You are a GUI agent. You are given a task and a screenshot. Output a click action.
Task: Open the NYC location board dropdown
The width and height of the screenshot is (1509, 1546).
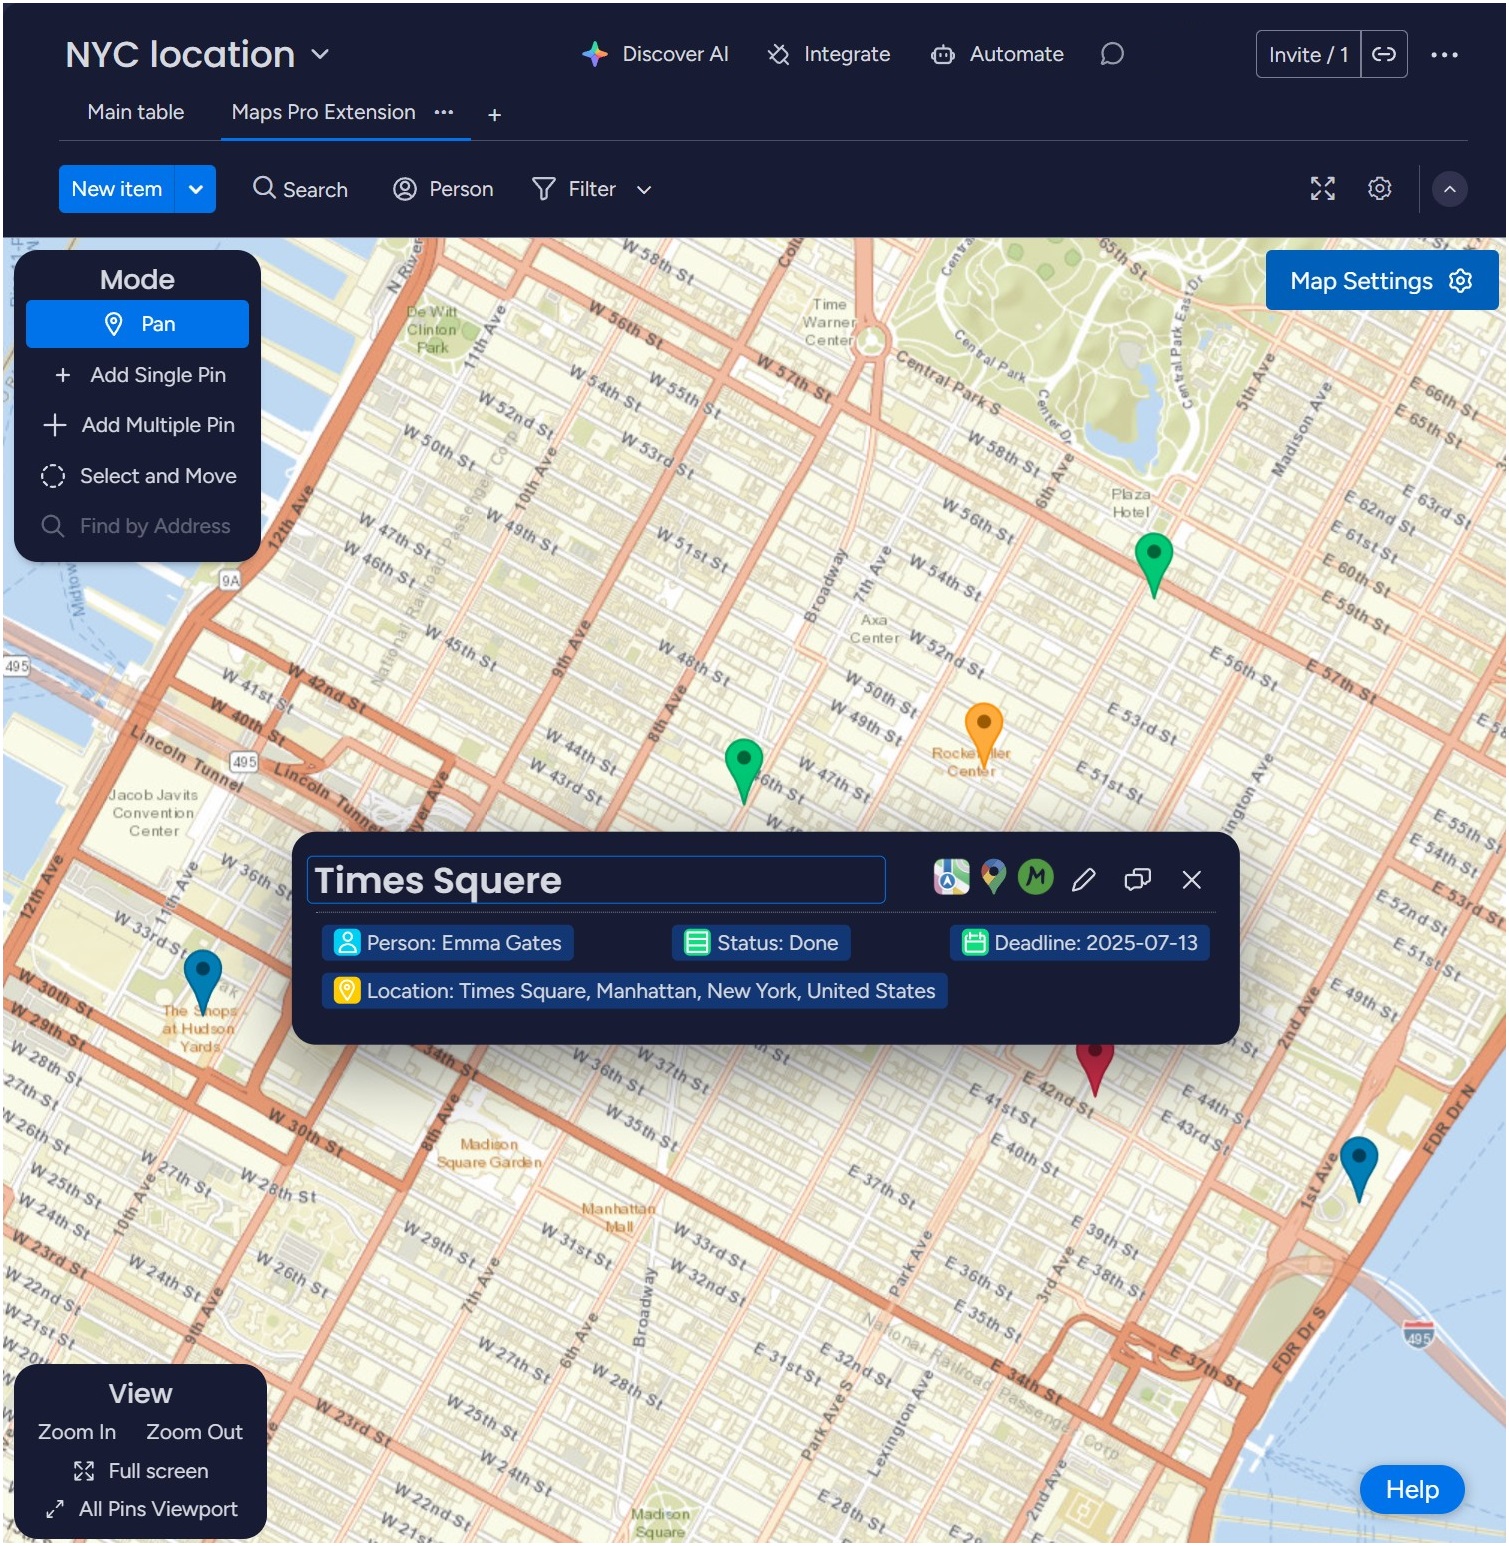(319, 55)
